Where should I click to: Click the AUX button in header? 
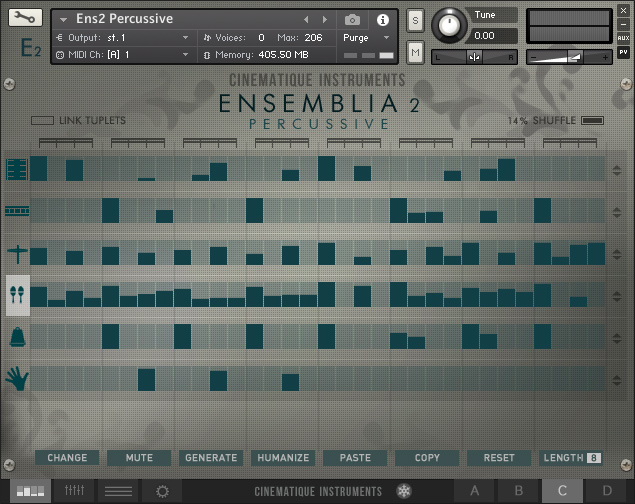click(623, 38)
